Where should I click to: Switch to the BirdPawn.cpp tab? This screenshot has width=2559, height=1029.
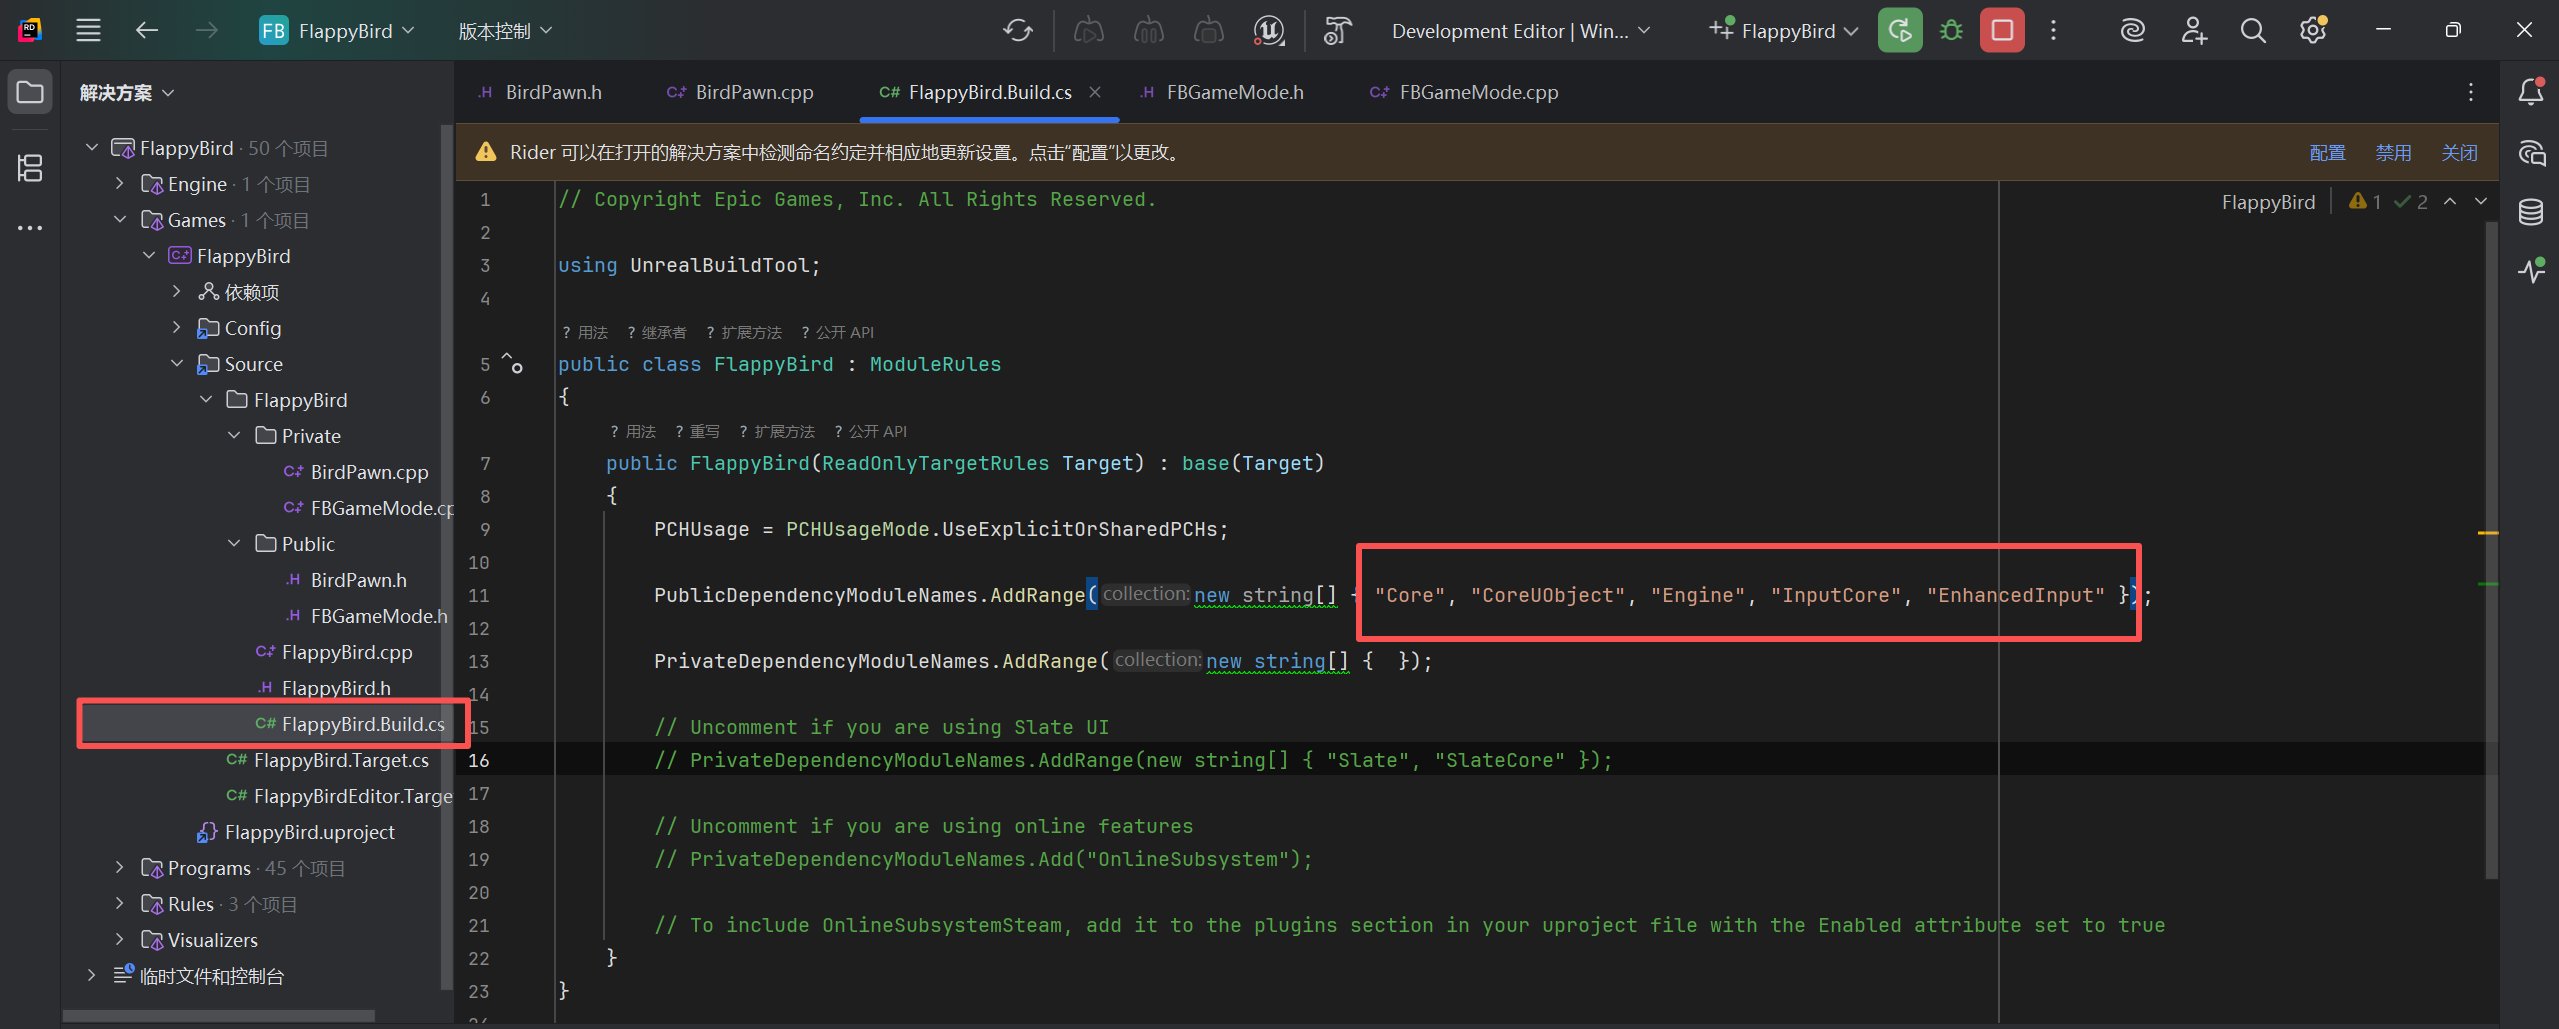point(740,92)
